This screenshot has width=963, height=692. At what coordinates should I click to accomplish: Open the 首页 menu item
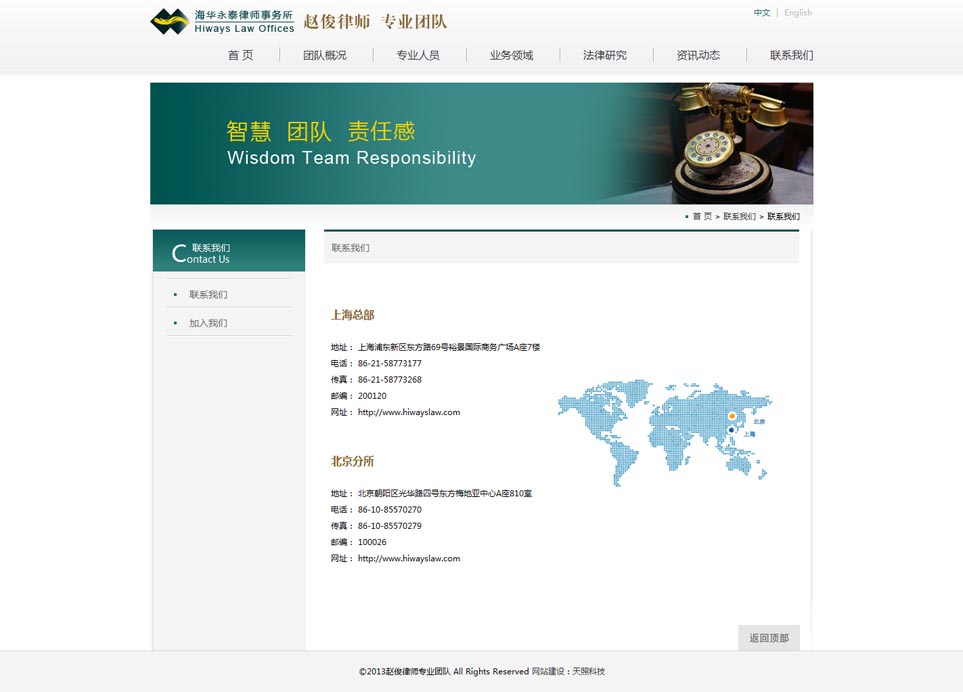click(240, 55)
